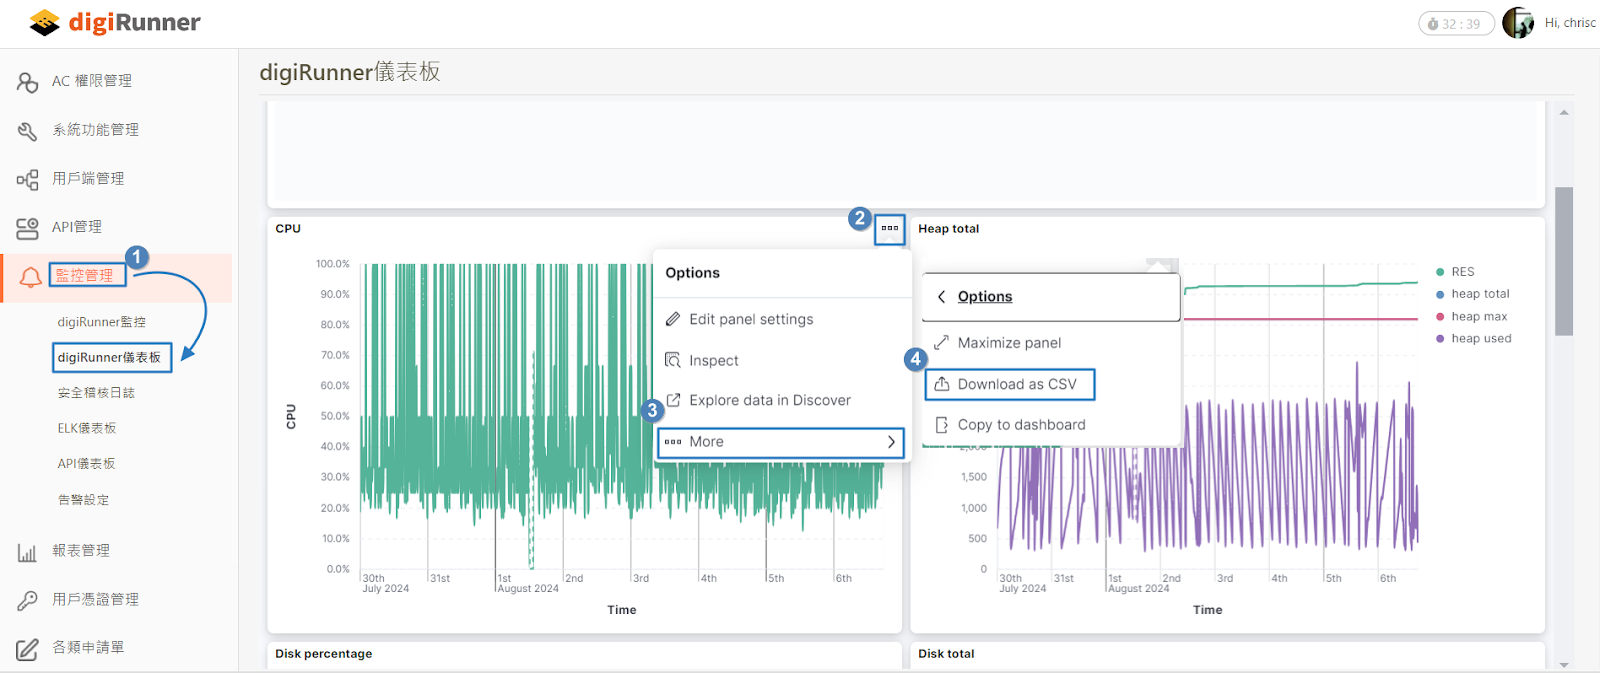
Task: Click the Hi, chrisc user name
Action: click(1570, 23)
